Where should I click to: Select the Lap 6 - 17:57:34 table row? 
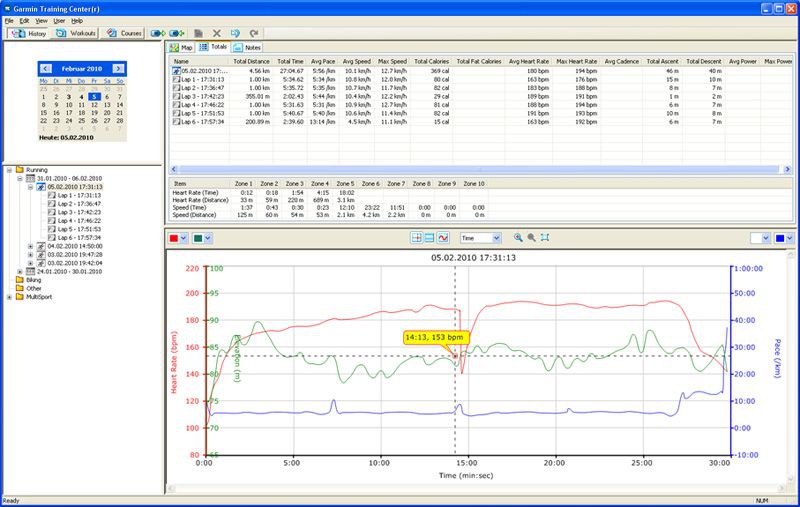(482, 122)
